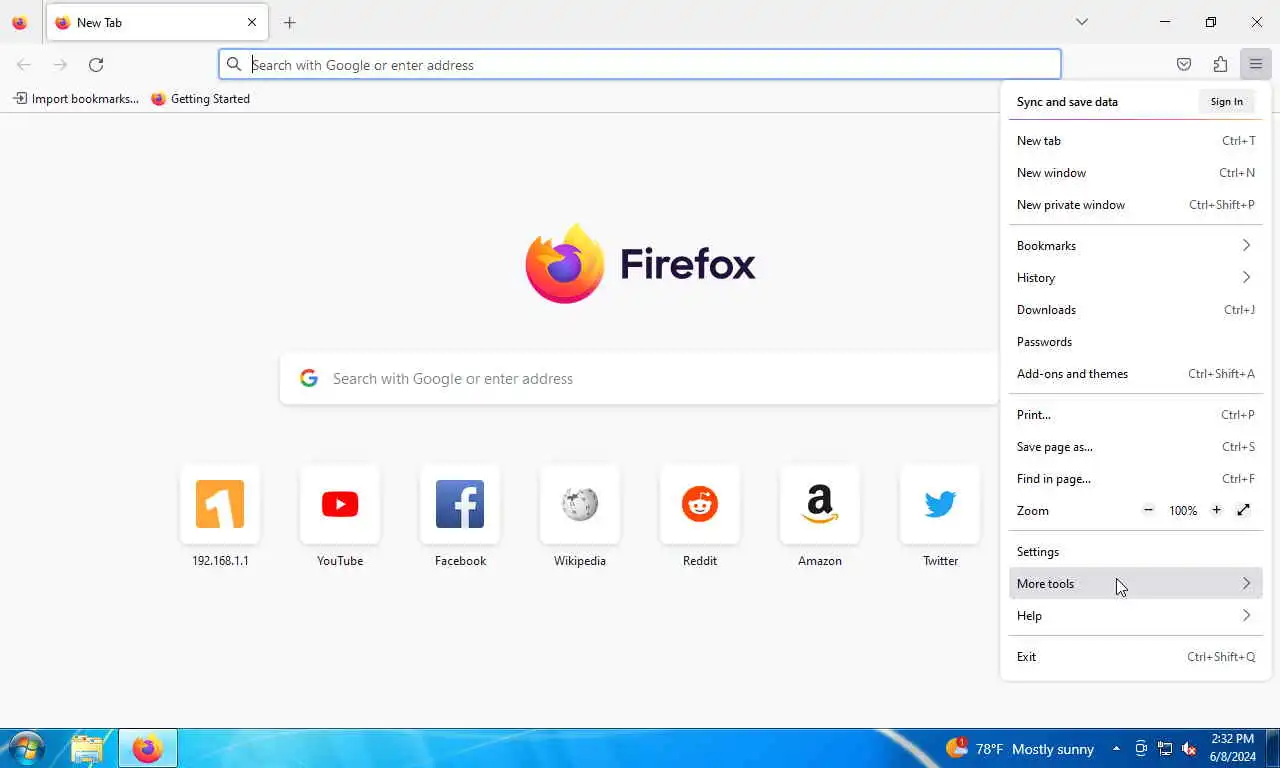Expand the Bookmarks submenu
Image resolution: width=1280 pixels, height=768 pixels.
(x=1136, y=246)
